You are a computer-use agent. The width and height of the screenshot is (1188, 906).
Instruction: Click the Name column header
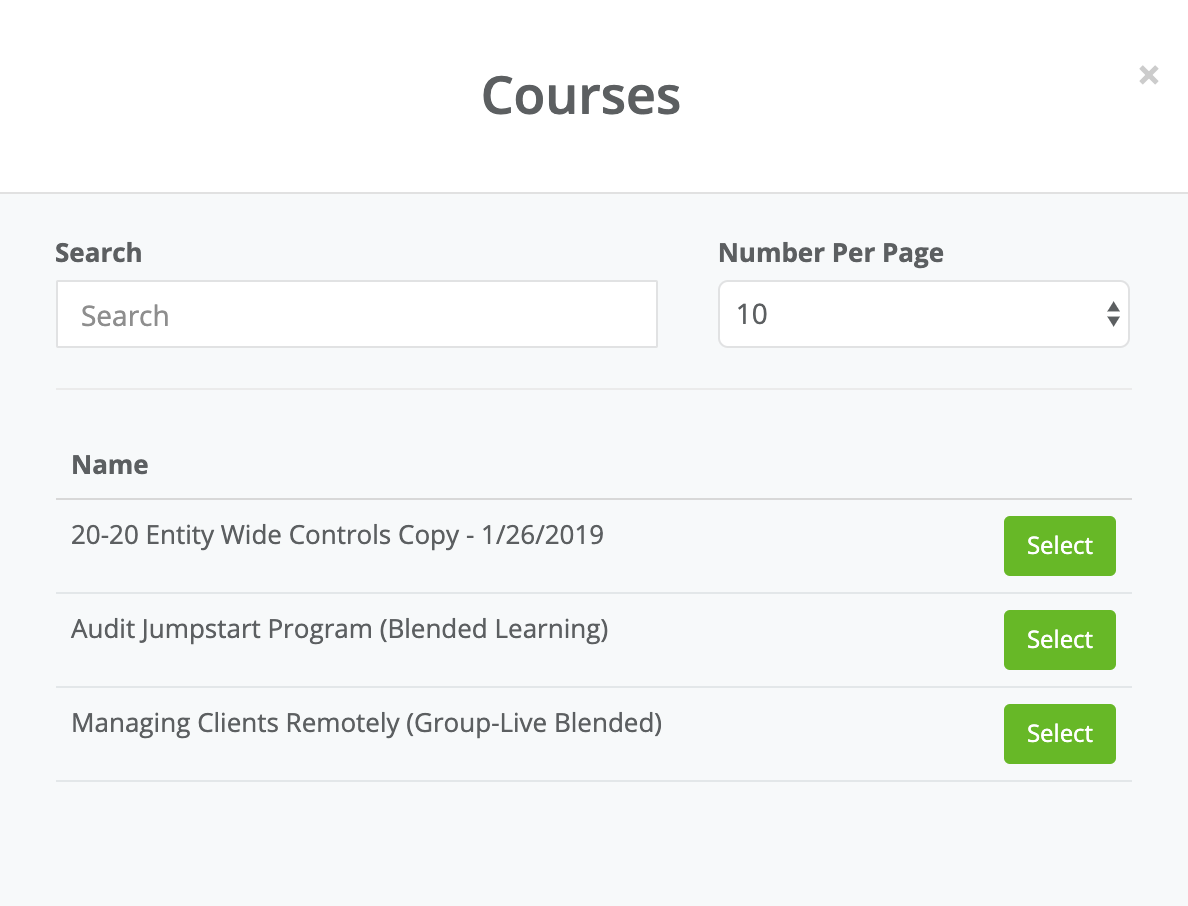point(110,464)
